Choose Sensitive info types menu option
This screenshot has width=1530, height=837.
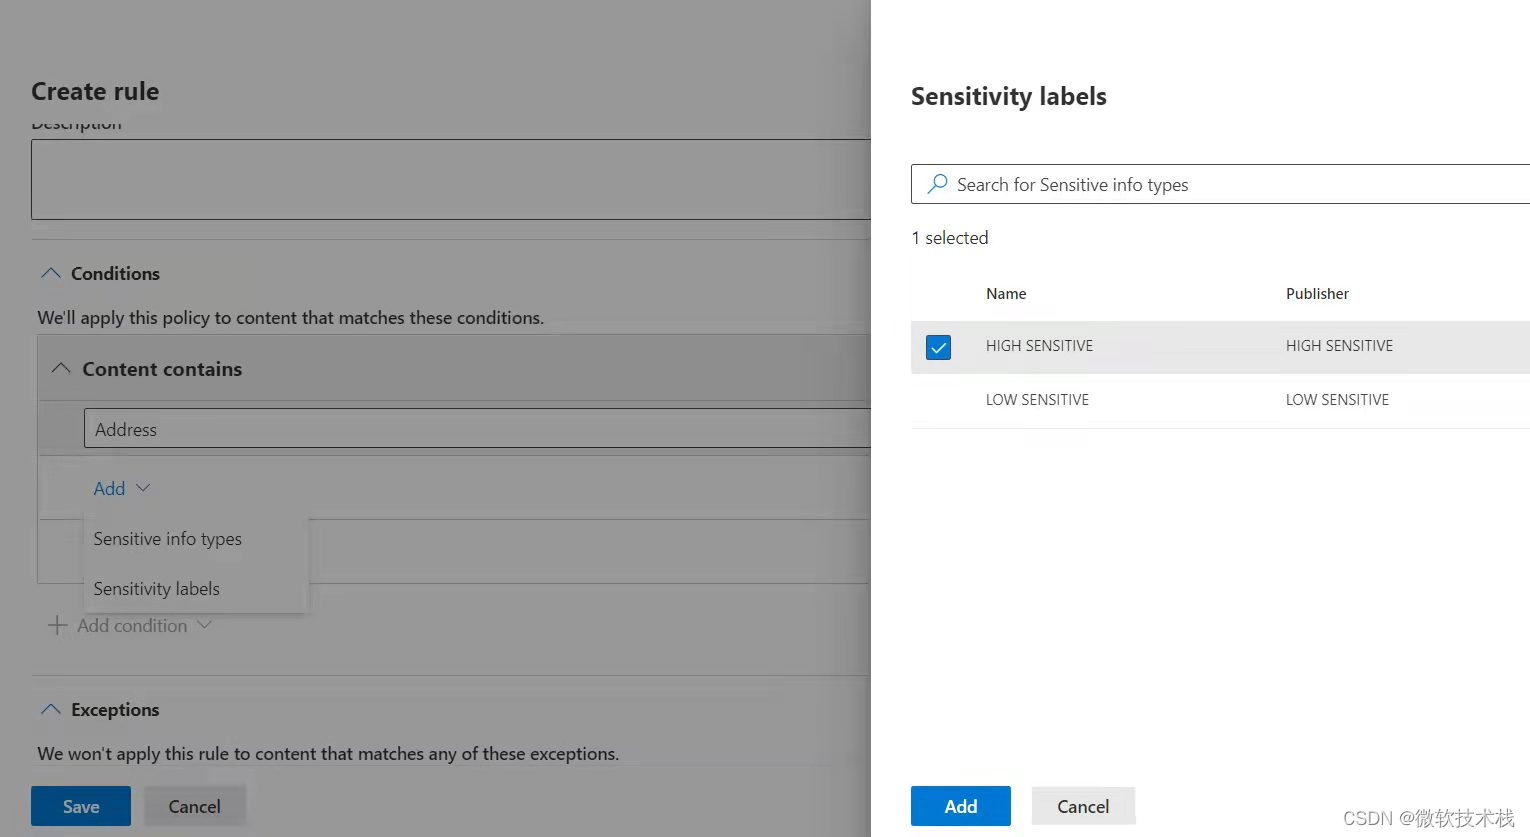coord(167,539)
